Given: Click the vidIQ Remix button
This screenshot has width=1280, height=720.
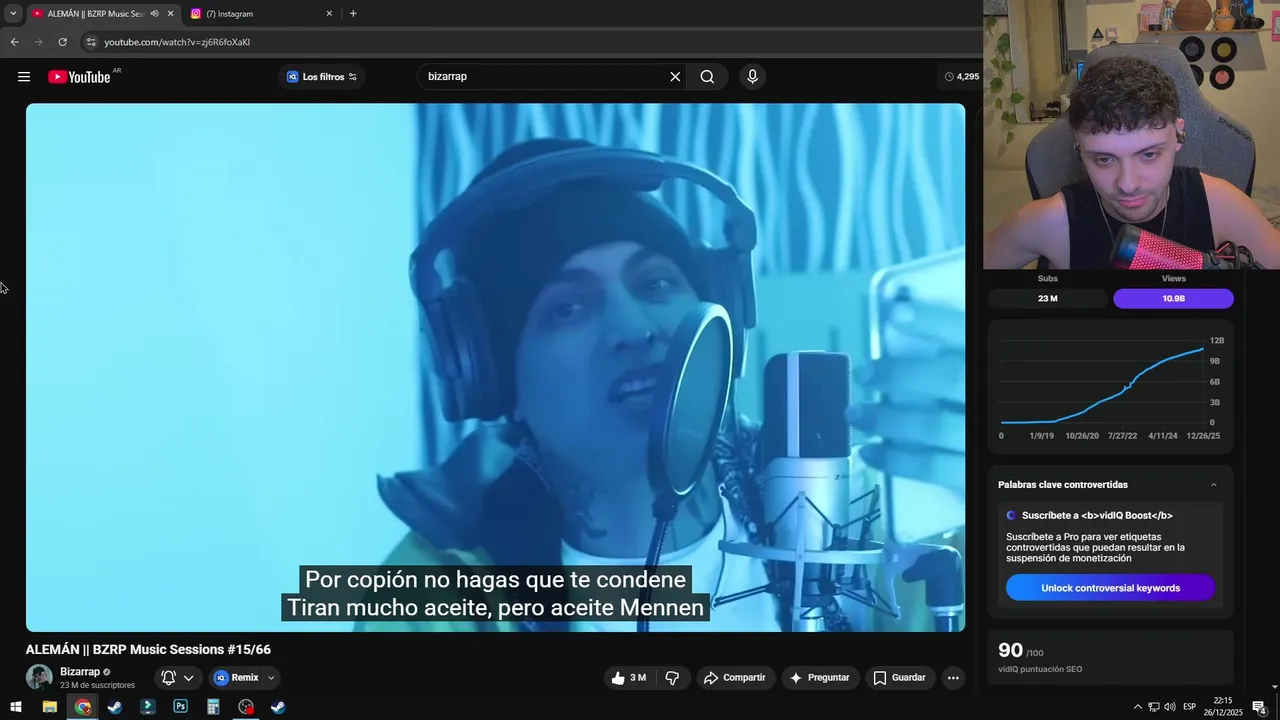Looking at the screenshot, I should [237, 678].
